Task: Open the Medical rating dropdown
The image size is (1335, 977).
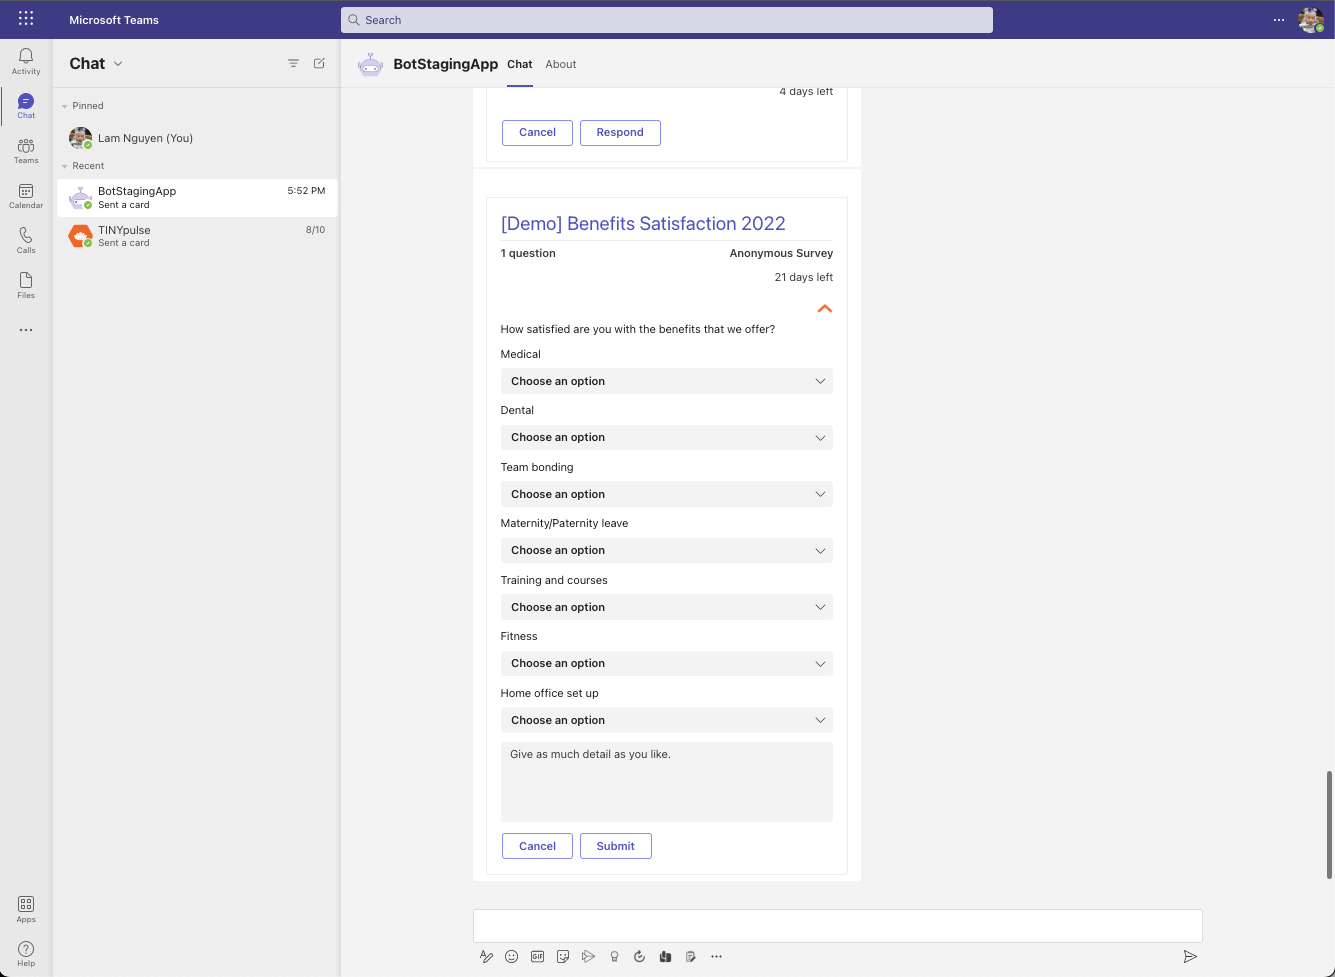Action: [666, 381]
